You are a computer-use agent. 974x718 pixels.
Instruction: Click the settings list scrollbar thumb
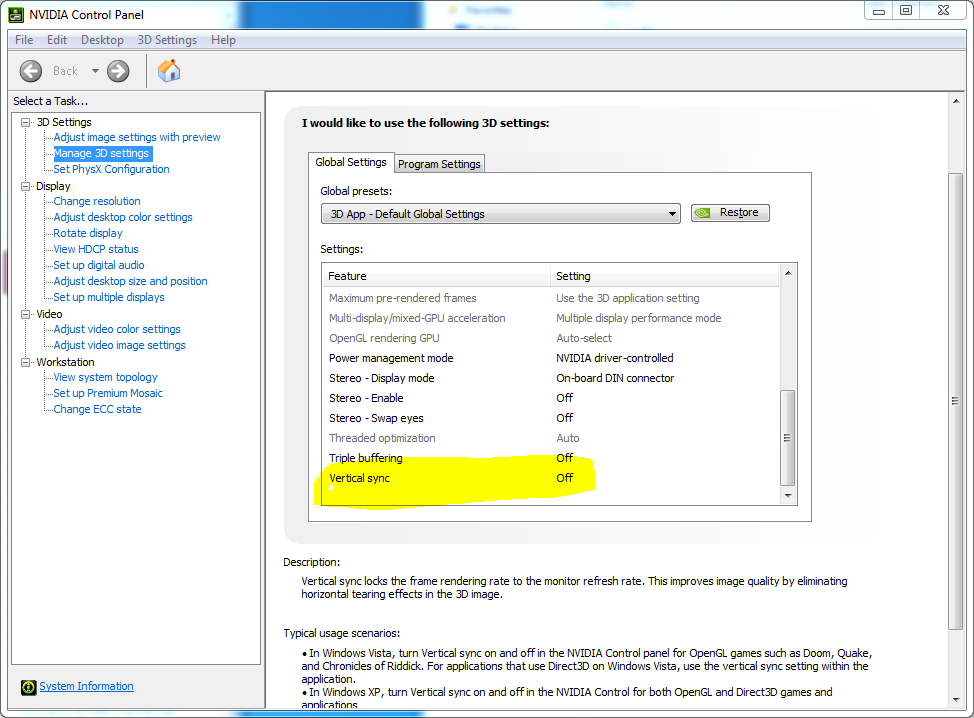click(788, 437)
